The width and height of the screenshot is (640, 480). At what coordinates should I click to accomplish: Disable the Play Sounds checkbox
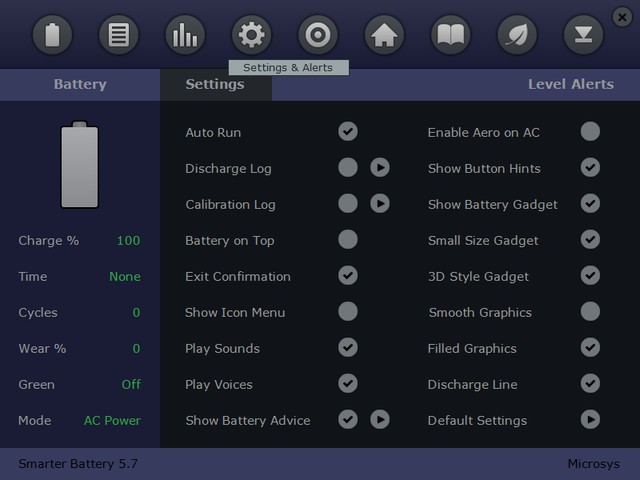click(x=348, y=348)
